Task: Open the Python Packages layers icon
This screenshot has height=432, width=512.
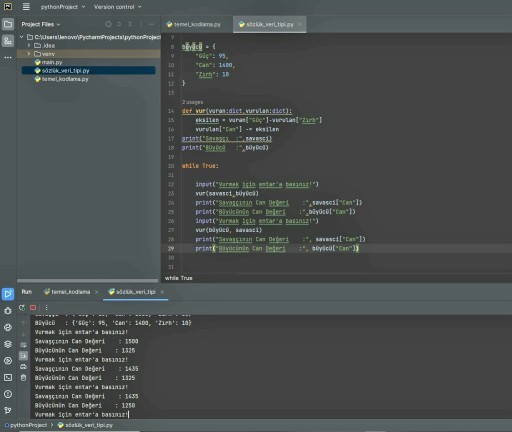Action: coord(8,344)
